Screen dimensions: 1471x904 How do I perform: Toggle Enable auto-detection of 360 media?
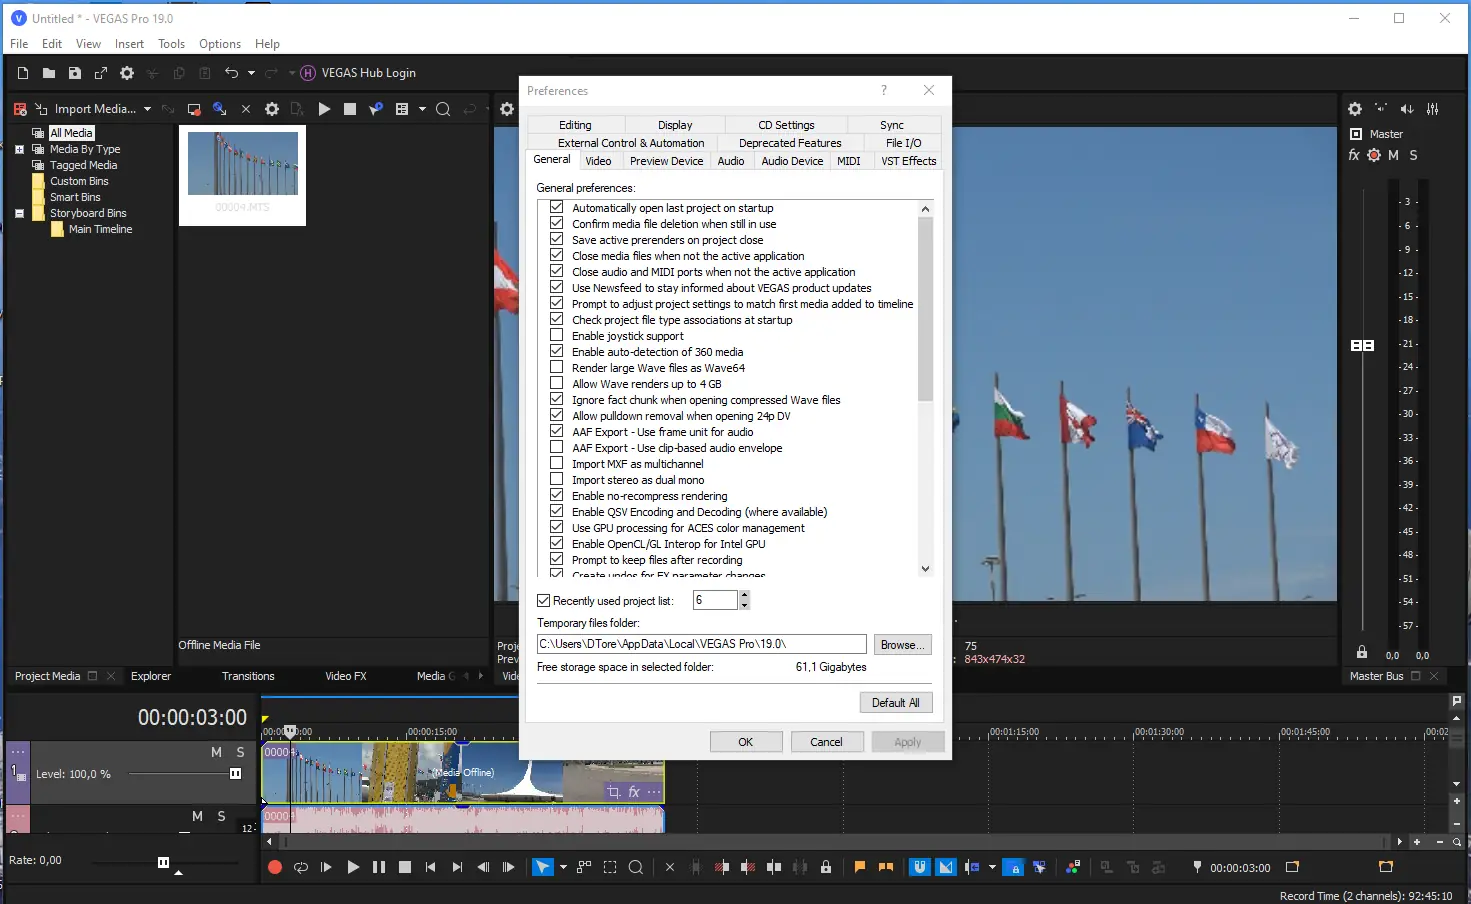[557, 352]
